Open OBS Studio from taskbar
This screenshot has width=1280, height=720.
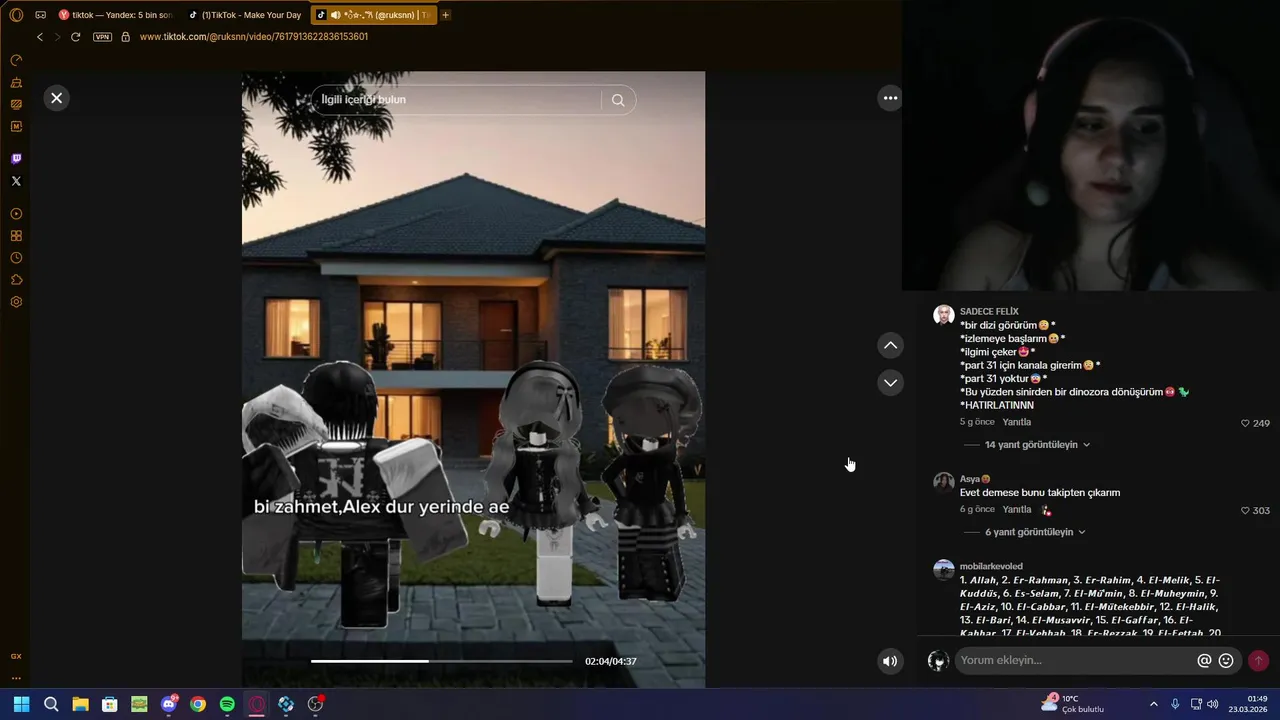click(316, 704)
